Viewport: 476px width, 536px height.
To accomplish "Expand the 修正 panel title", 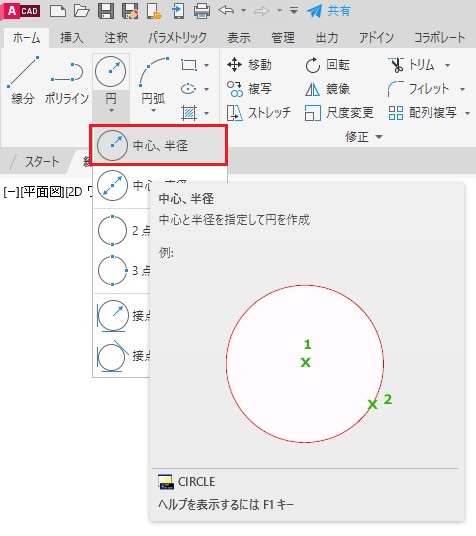I will (363, 137).
